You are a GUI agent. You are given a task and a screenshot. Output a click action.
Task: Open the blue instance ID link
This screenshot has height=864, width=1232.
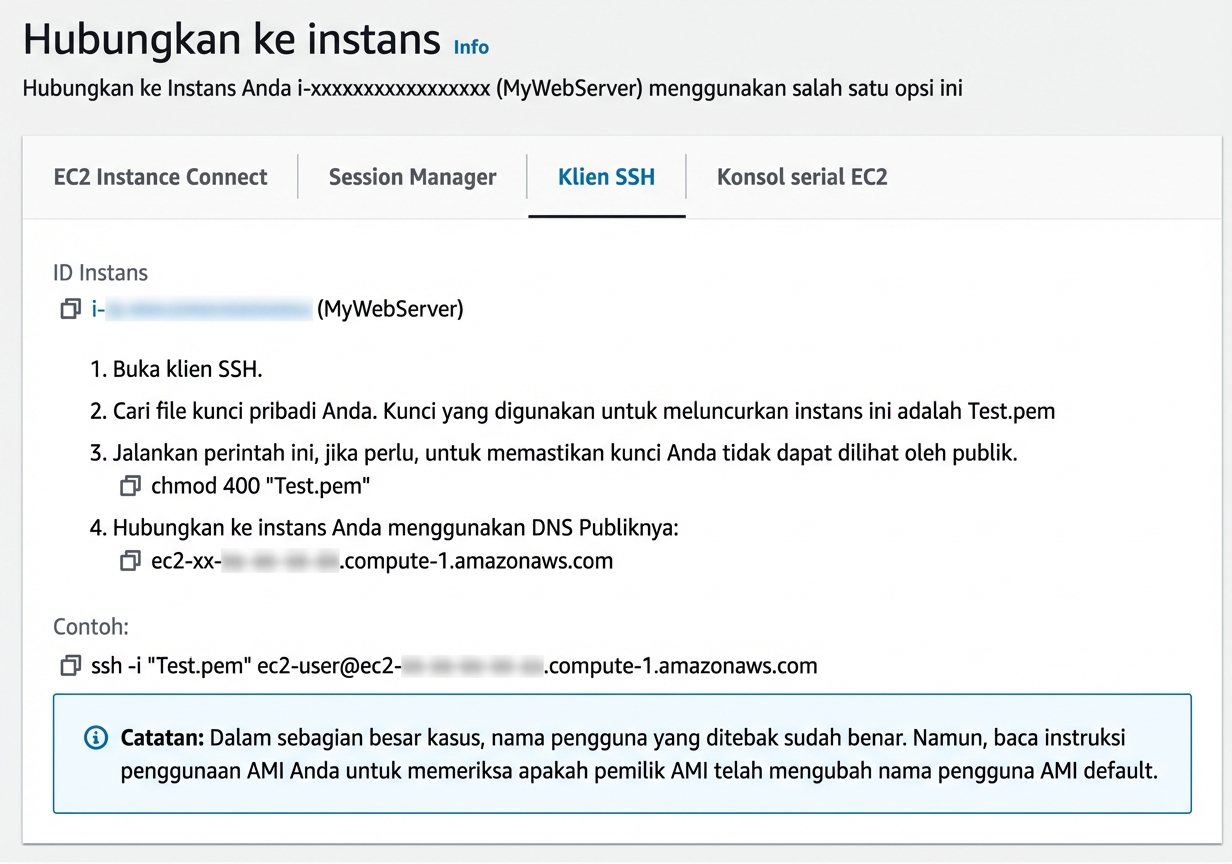pyautogui.click(x=200, y=309)
